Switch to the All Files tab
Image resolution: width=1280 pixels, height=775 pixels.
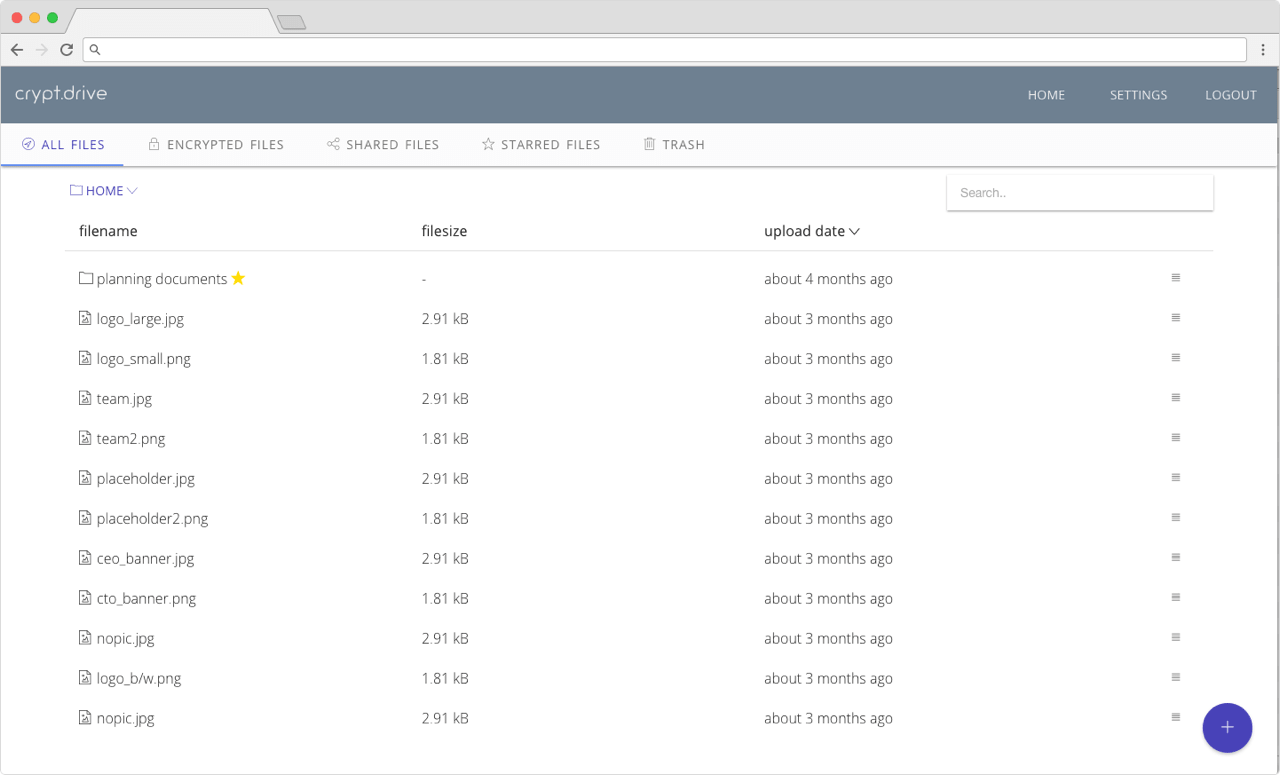click(x=63, y=145)
